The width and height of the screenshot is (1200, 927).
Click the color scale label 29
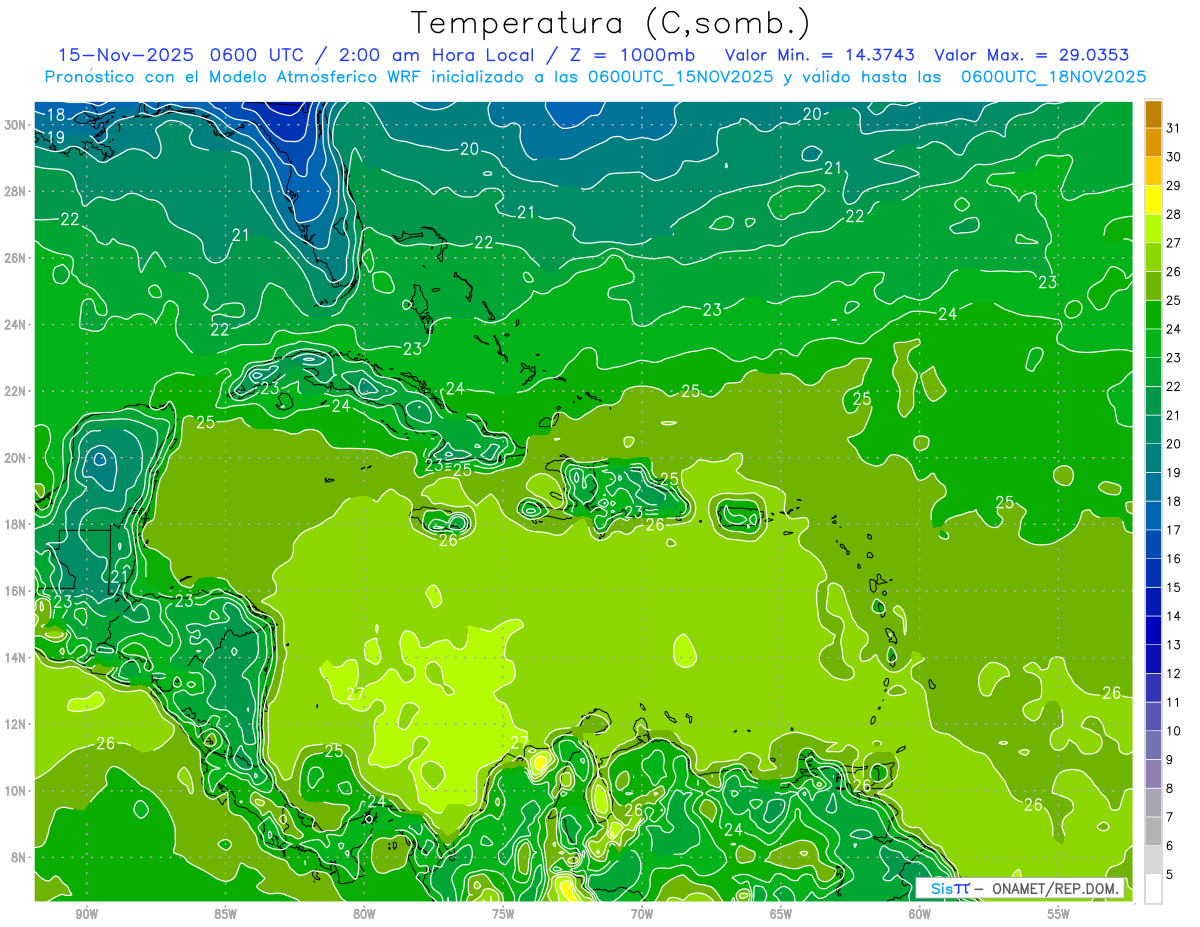click(x=1174, y=185)
